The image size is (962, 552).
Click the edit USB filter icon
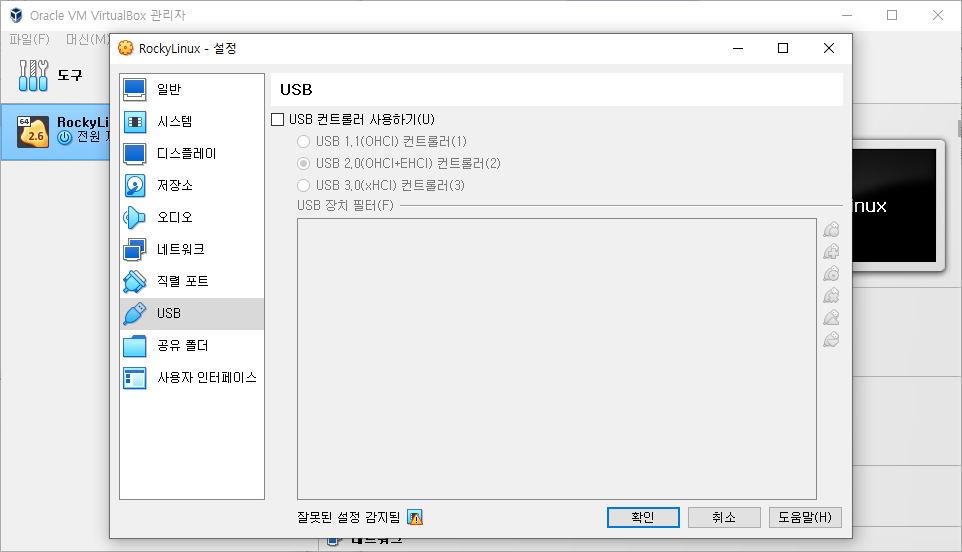831,274
